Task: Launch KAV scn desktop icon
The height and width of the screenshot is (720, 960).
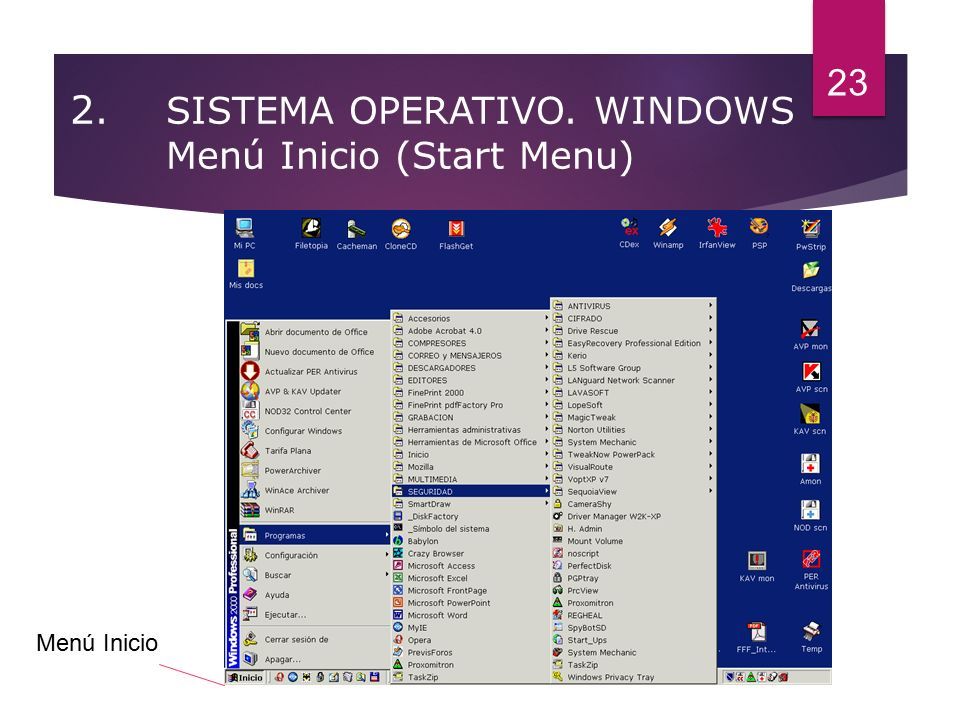Action: pos(810,419)
